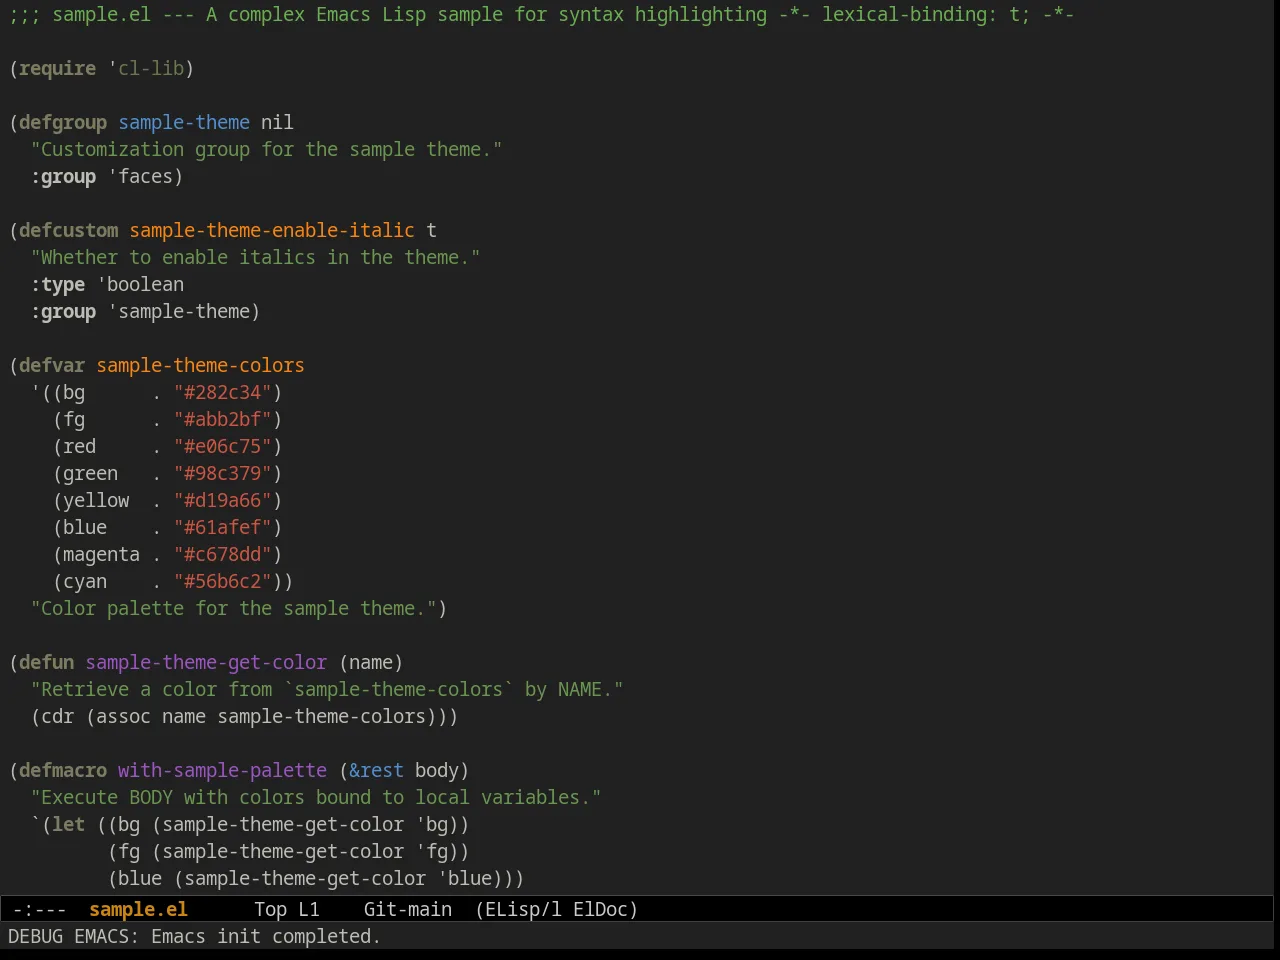This screenshot has height=960, width=1280.
Task: Click the 'defun' keyword
Action: pyautogui.click(x=47, y=662)
